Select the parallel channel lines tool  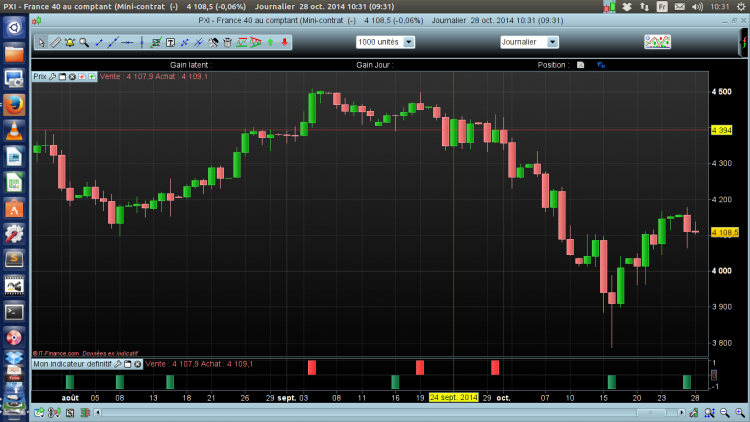pos(199,43)
